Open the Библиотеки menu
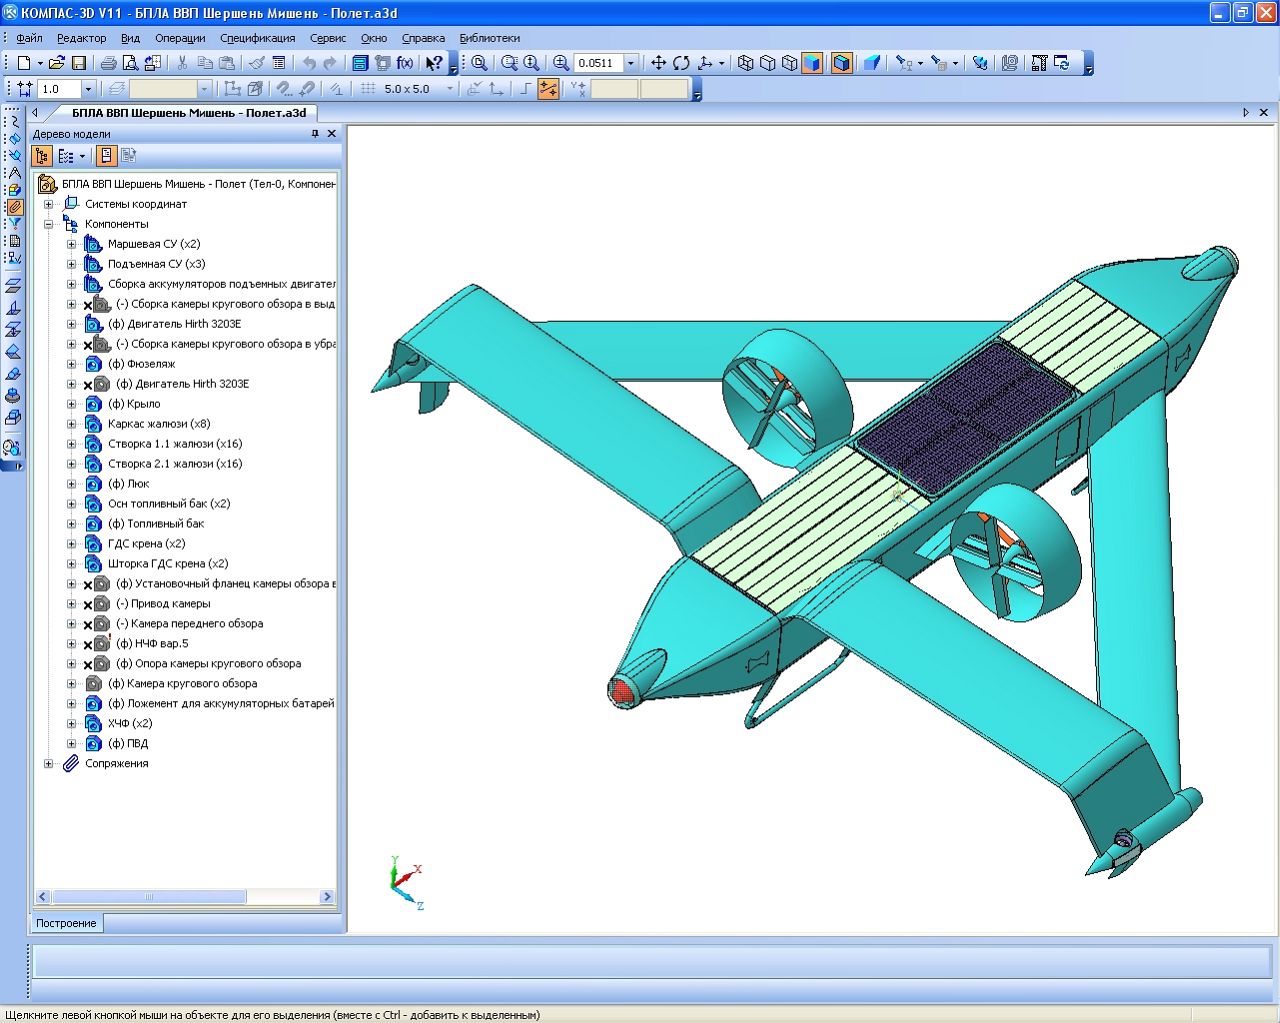The height and width of the screenshot is (1023, 1280). point(489,38)
